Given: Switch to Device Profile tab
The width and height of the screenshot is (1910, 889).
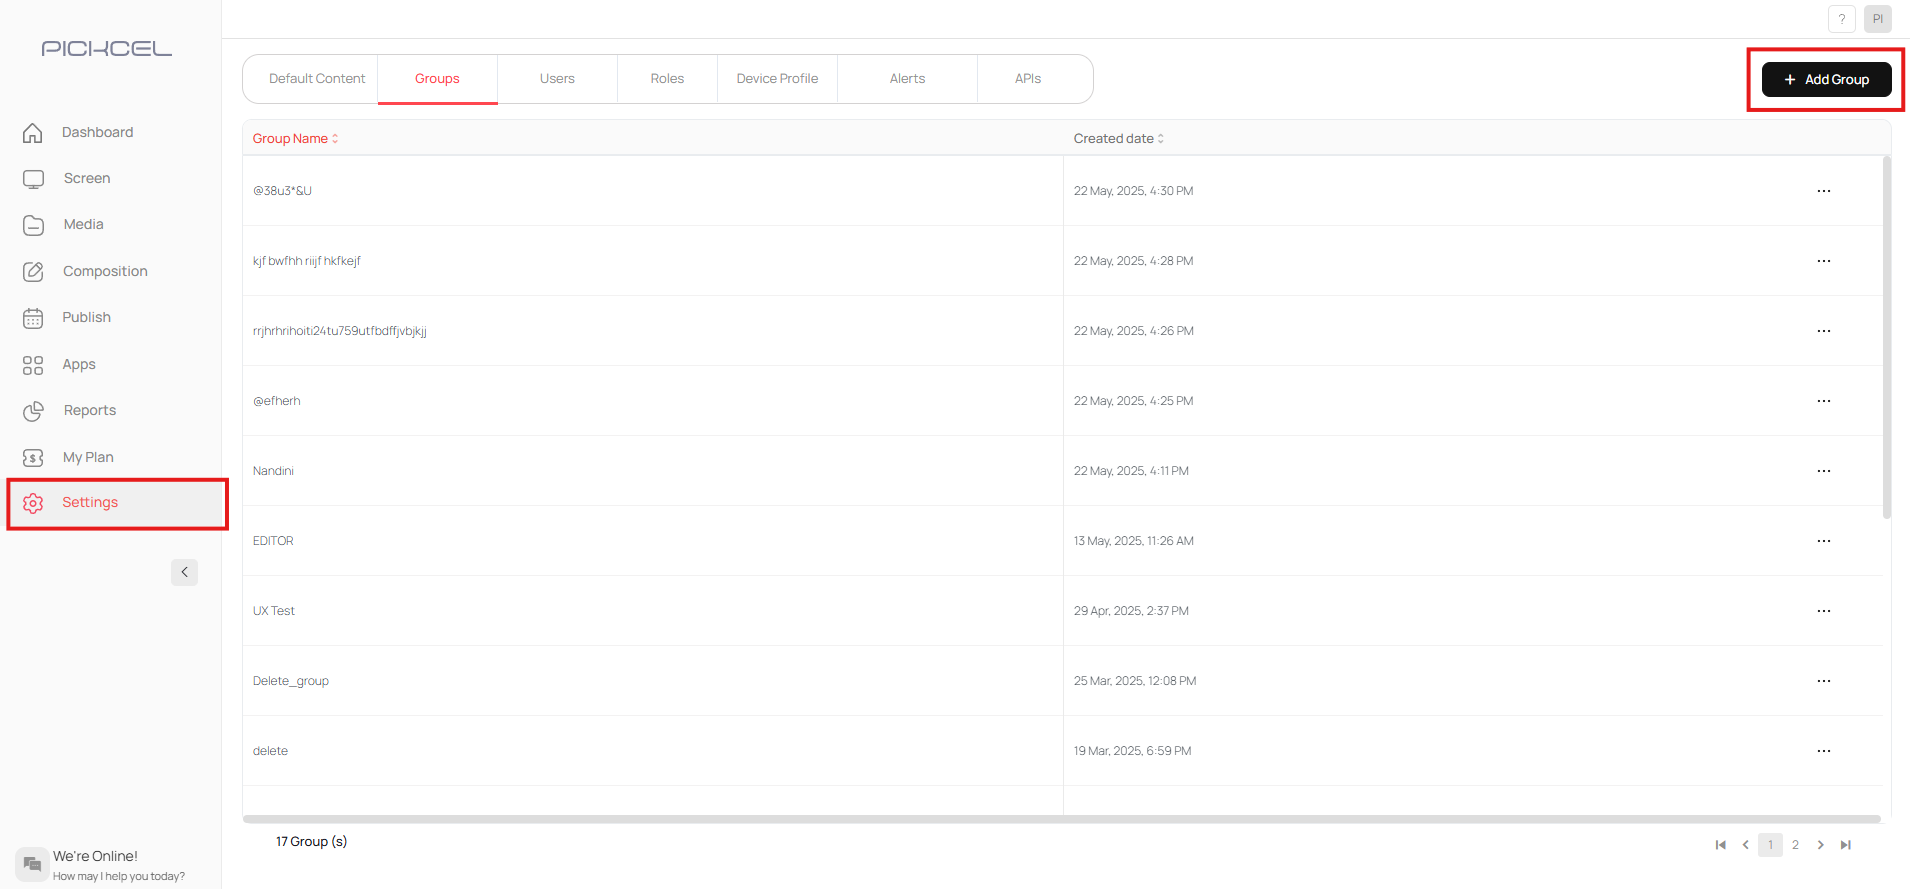Looking at the screenshot, I should [777, 79].
